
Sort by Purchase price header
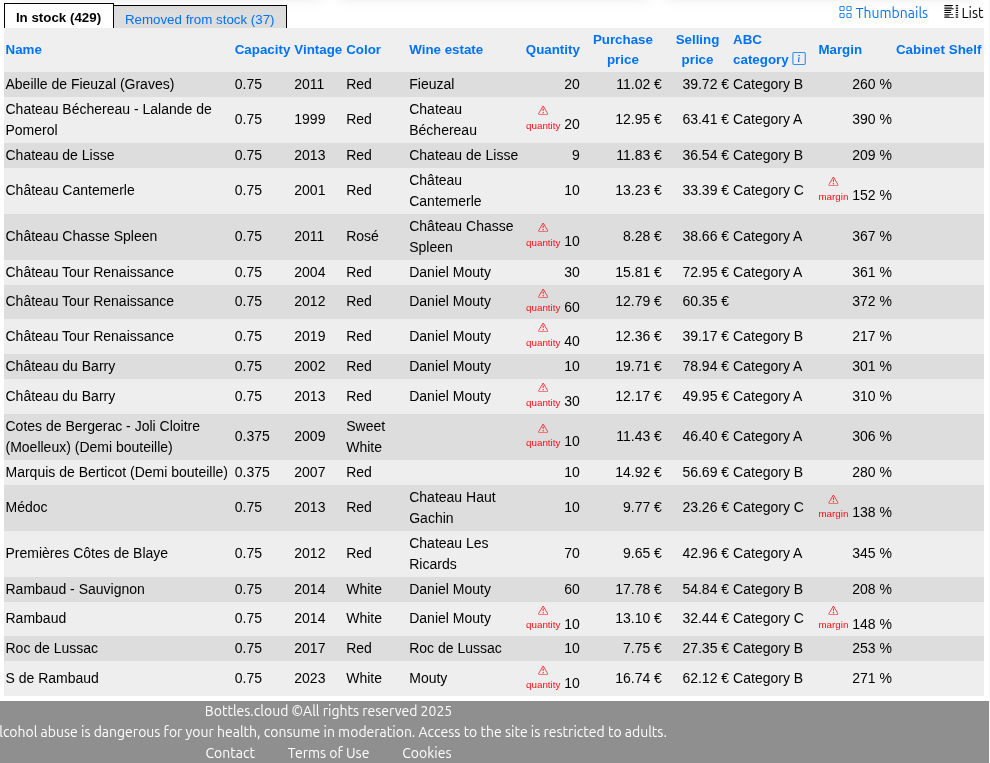[x=622, y=50]
